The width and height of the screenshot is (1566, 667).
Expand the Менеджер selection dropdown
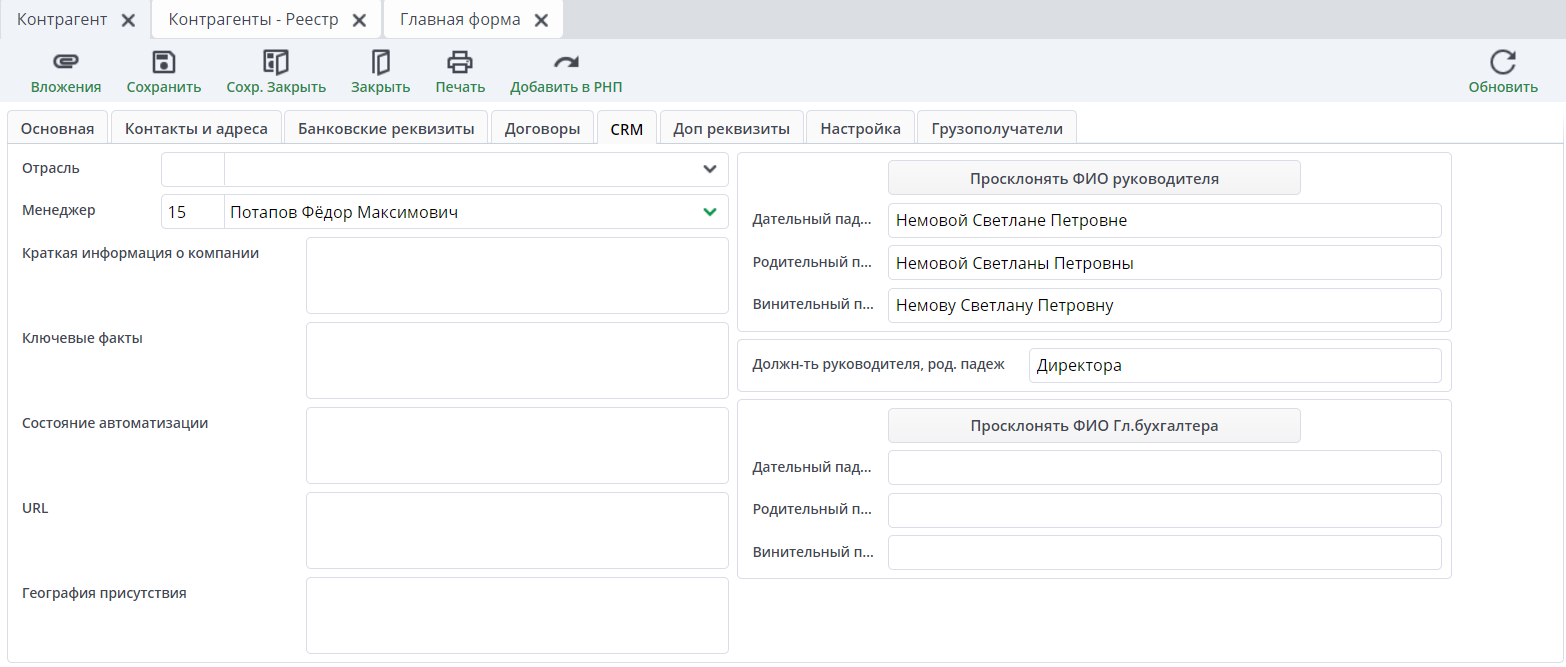[x=711, y=211]
